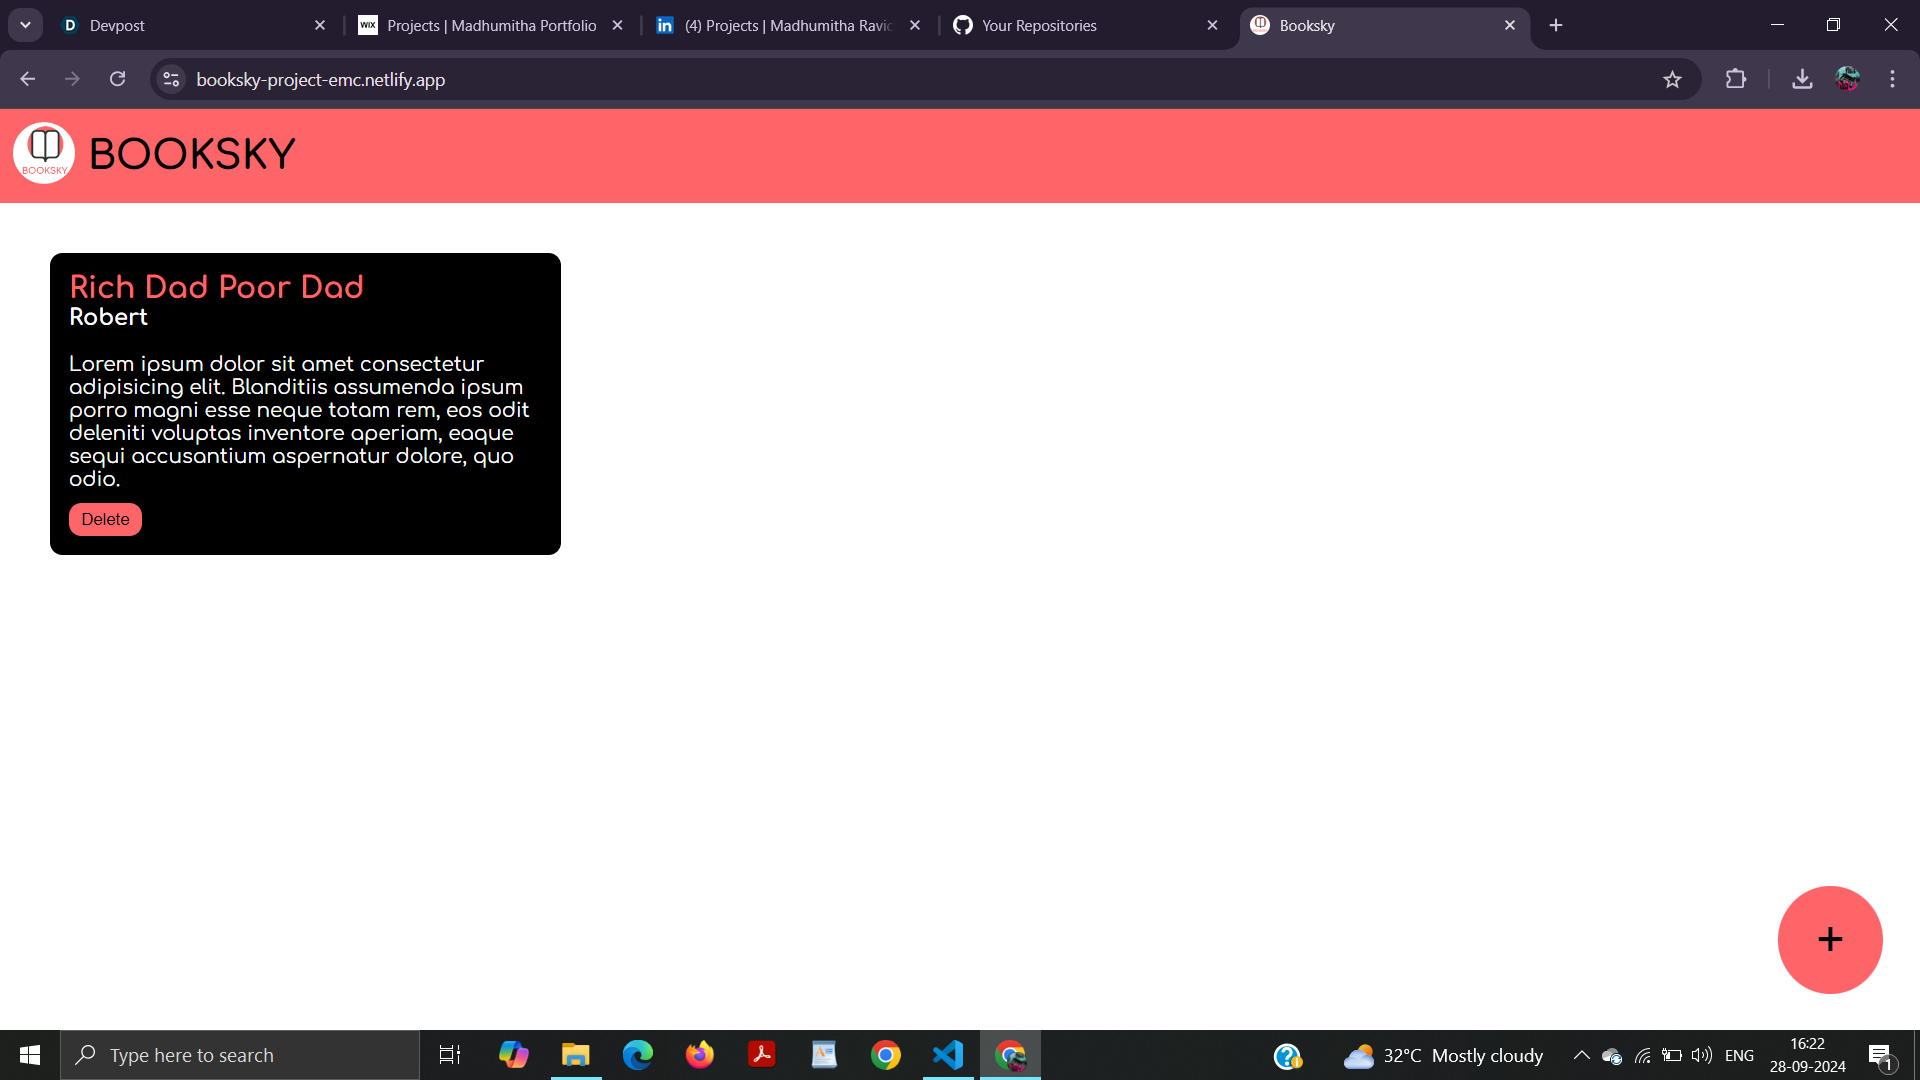Open the Chrome downloads icon

(x=1802, y=79)
